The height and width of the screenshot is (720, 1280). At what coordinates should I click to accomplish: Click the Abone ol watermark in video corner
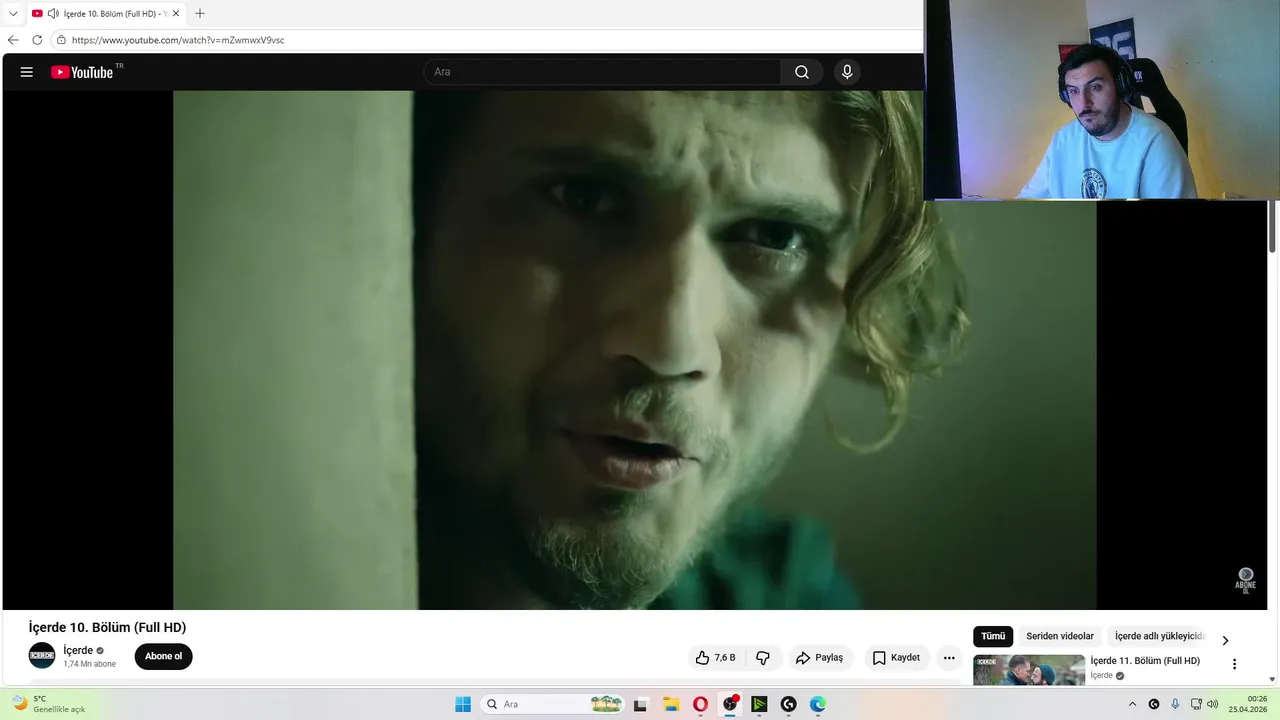(x=1246, y=580)
